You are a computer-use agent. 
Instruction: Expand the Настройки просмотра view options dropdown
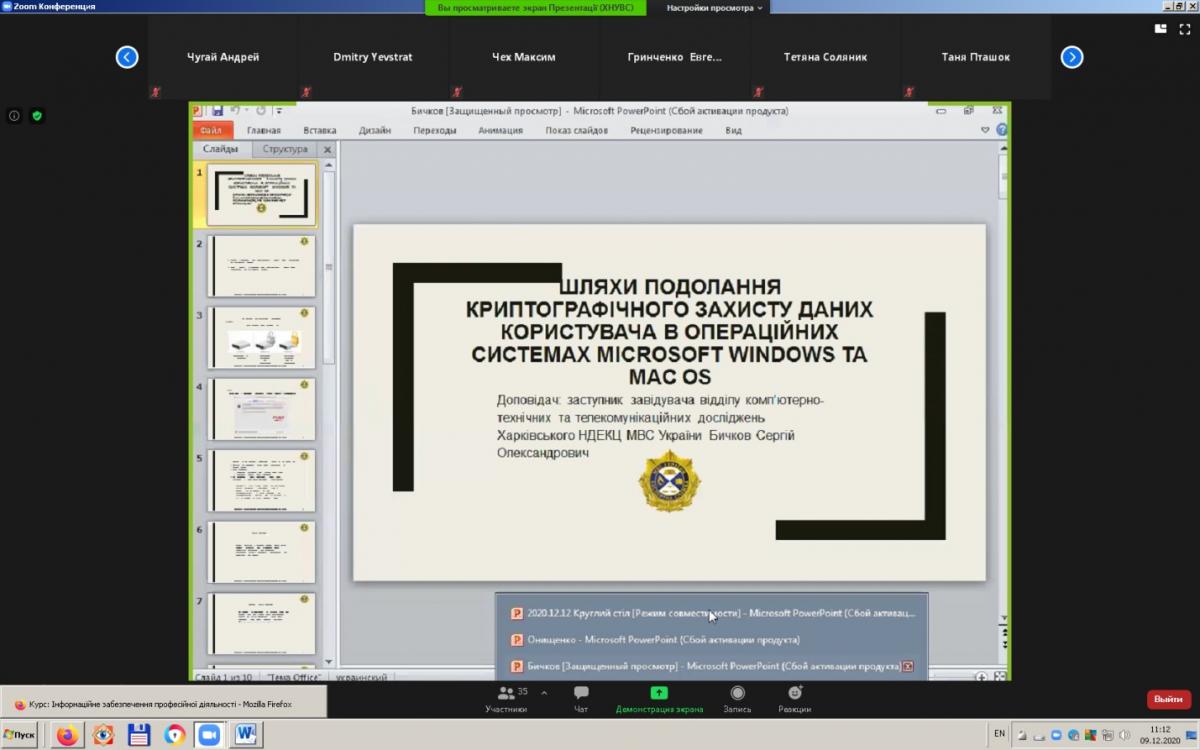[714, 8]
